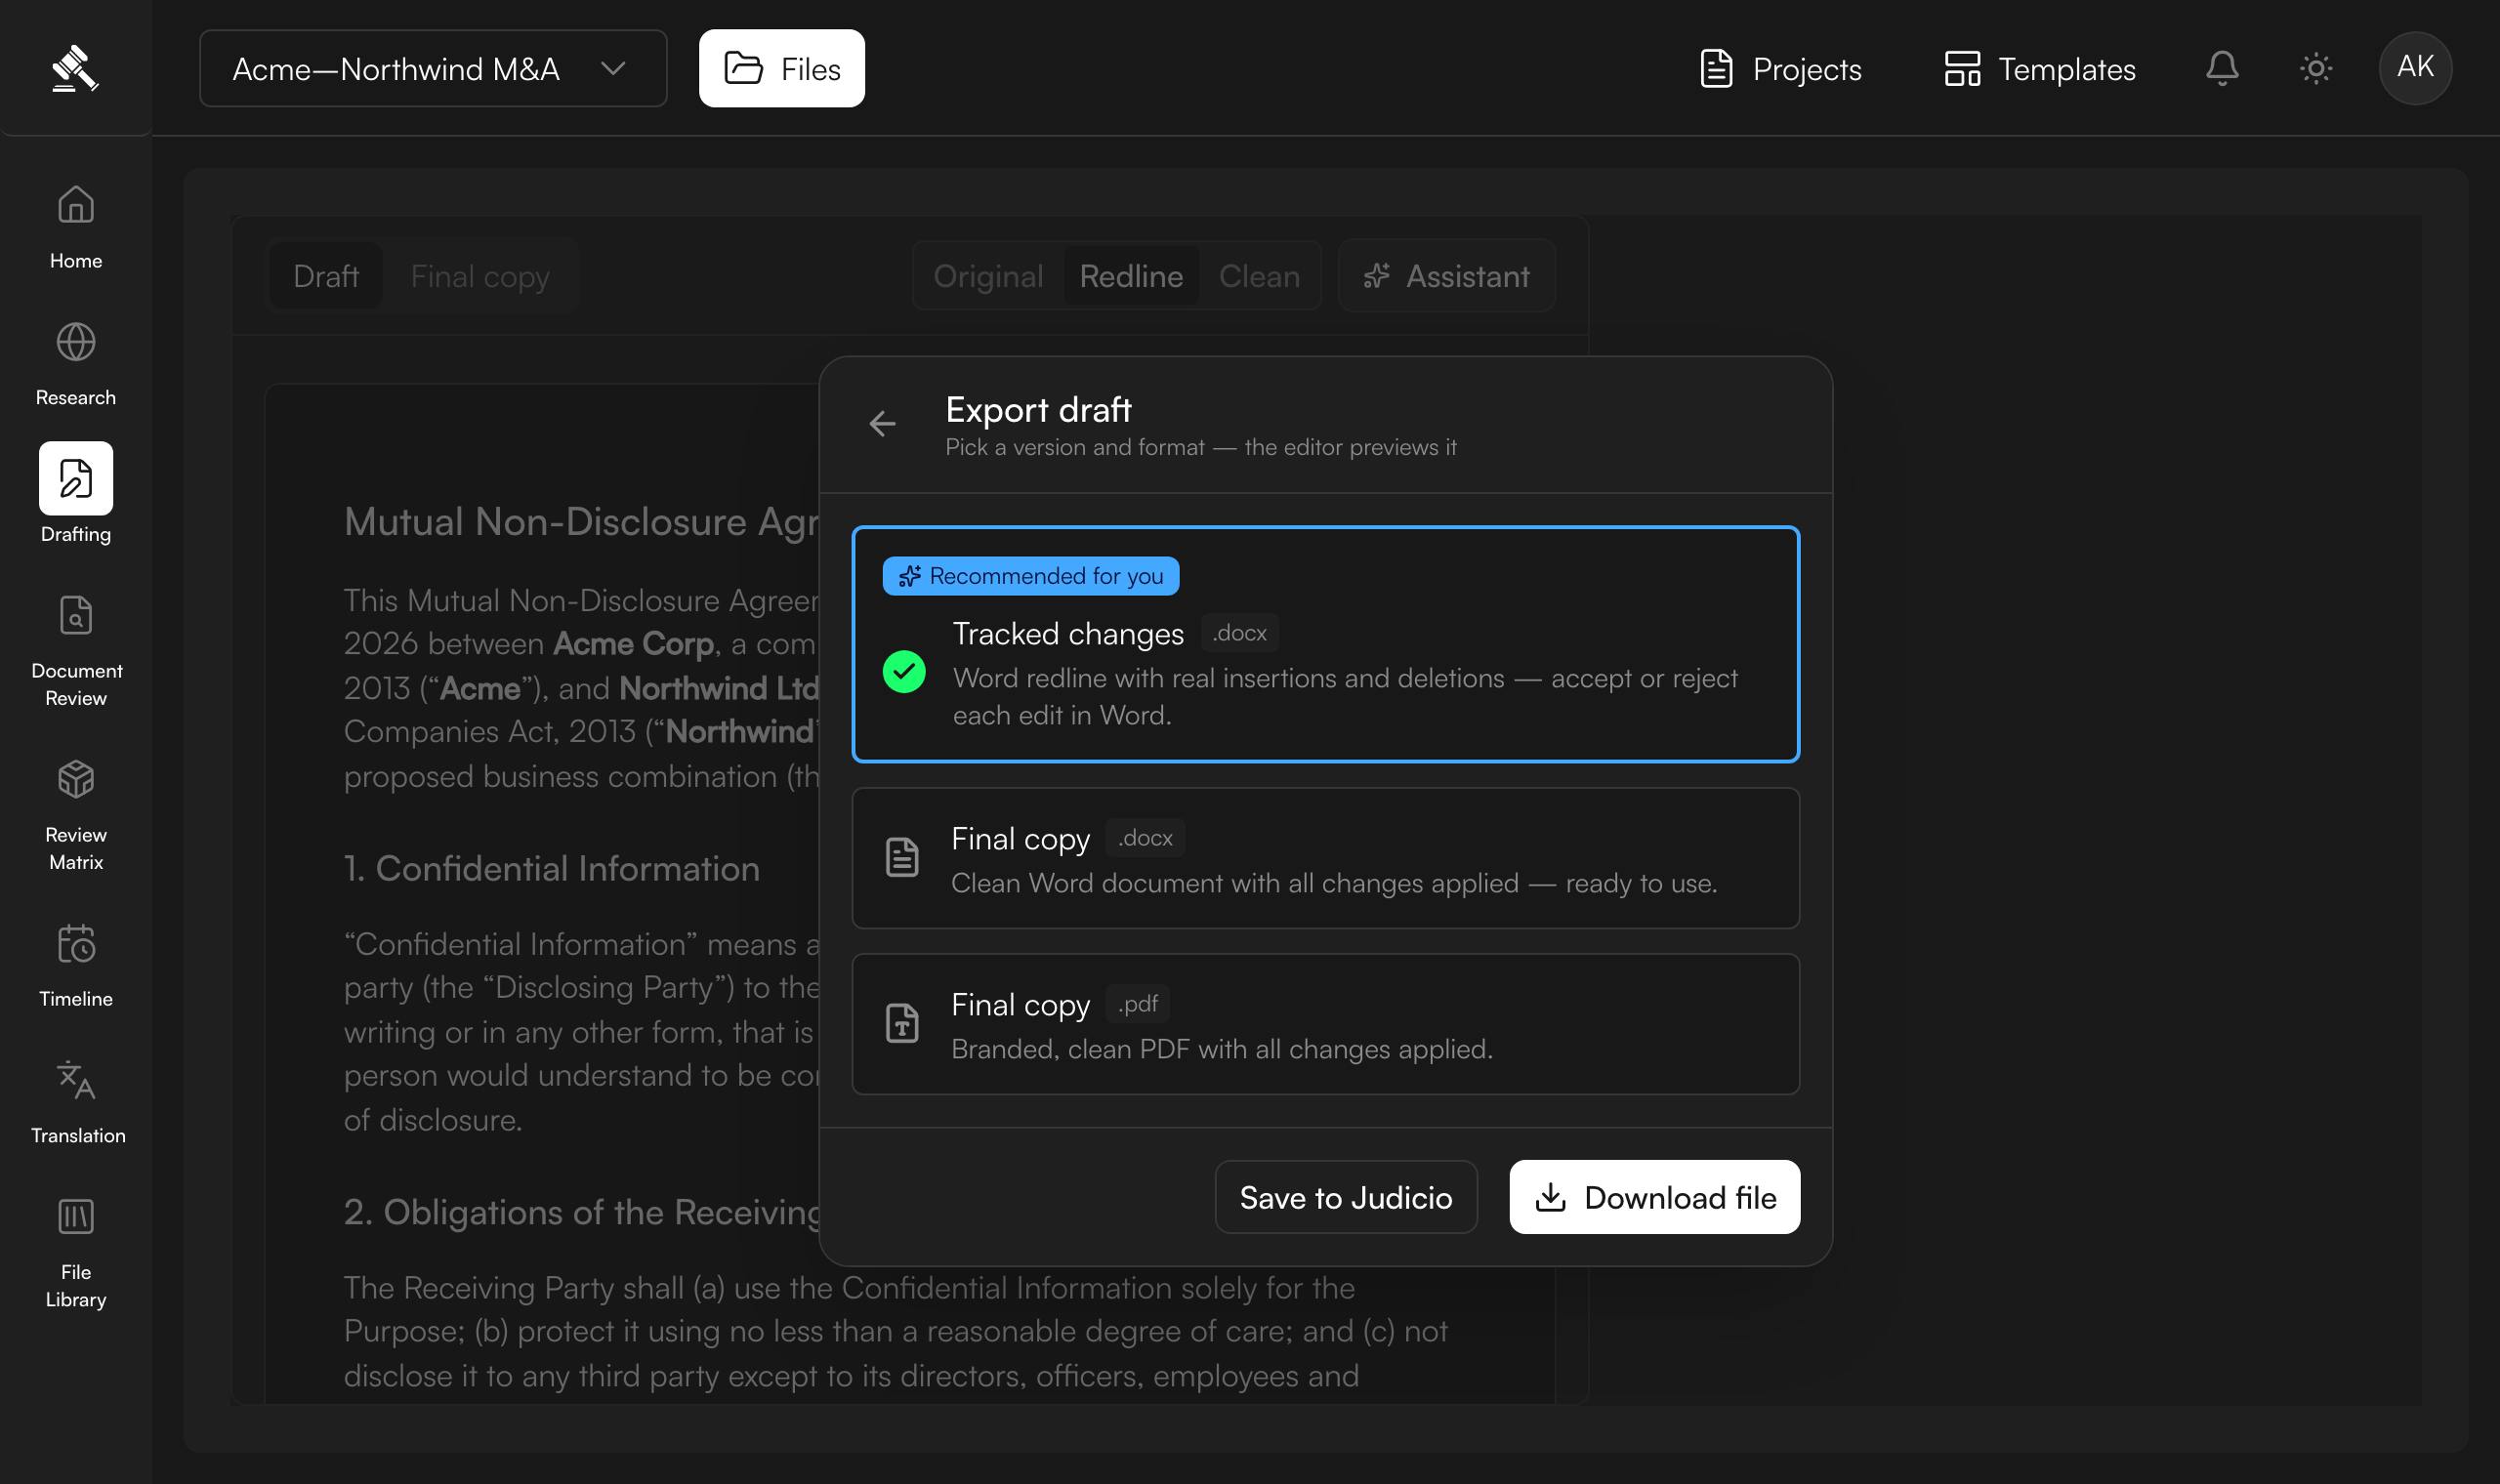The image size is (2500, 1484).
Task: Select the Drafting sidebar icon
Action: tap(76, 478)
